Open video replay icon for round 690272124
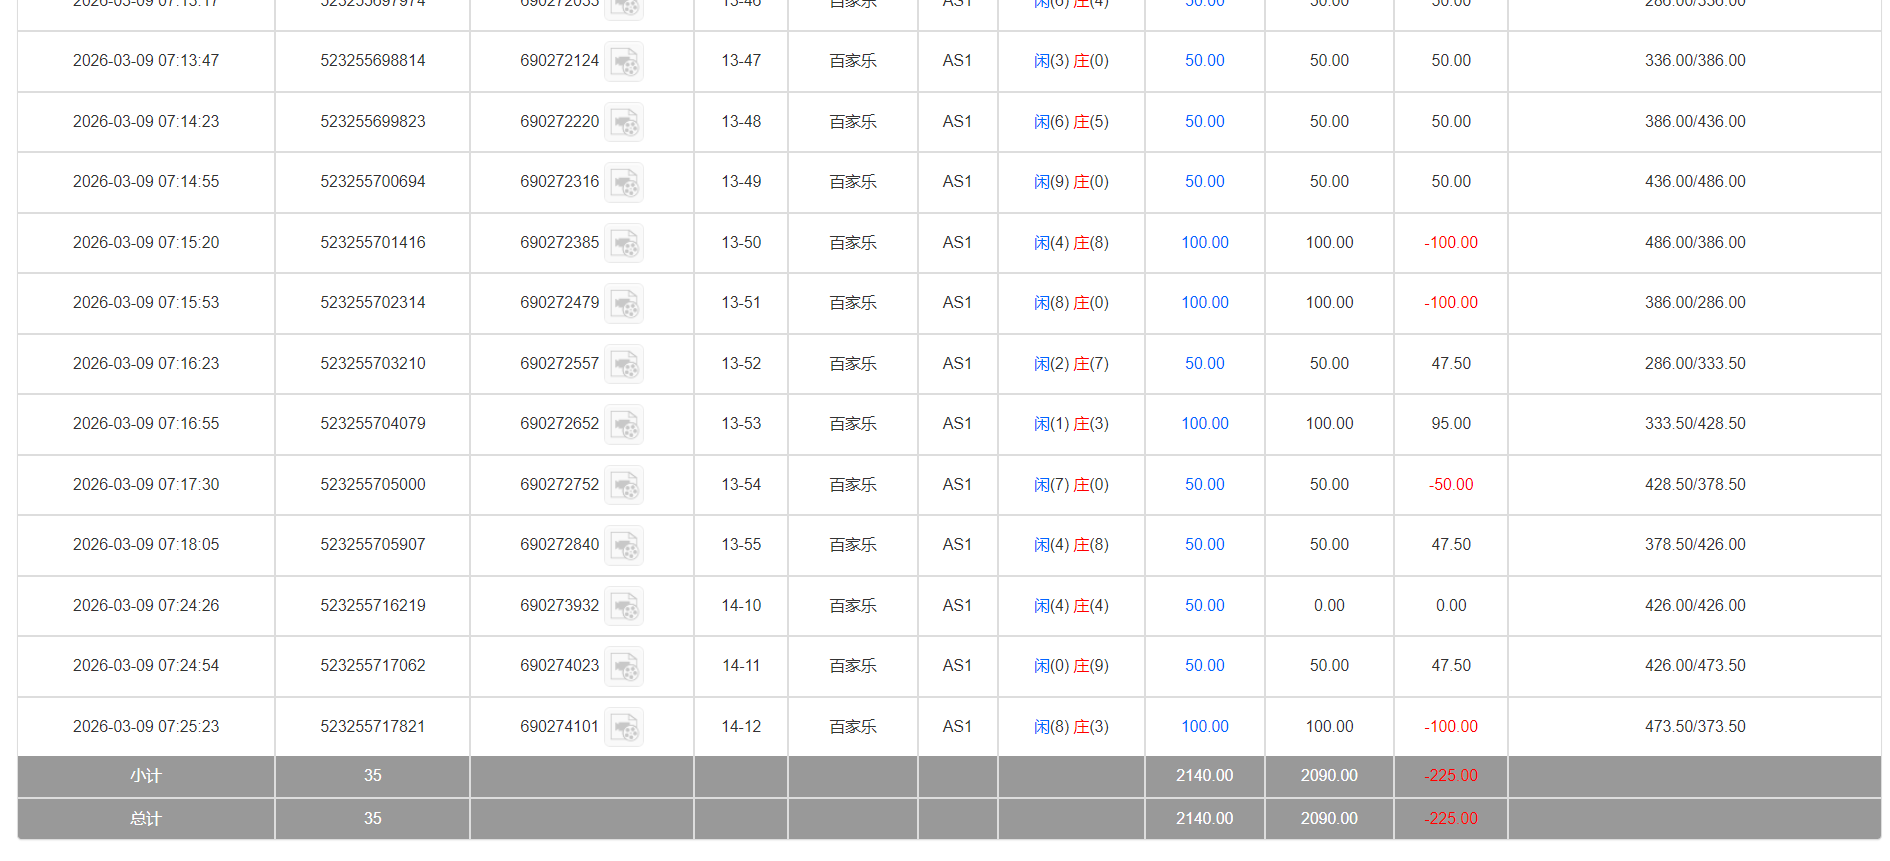Screen dimensions: 1890x861 (x=625, y=62)
